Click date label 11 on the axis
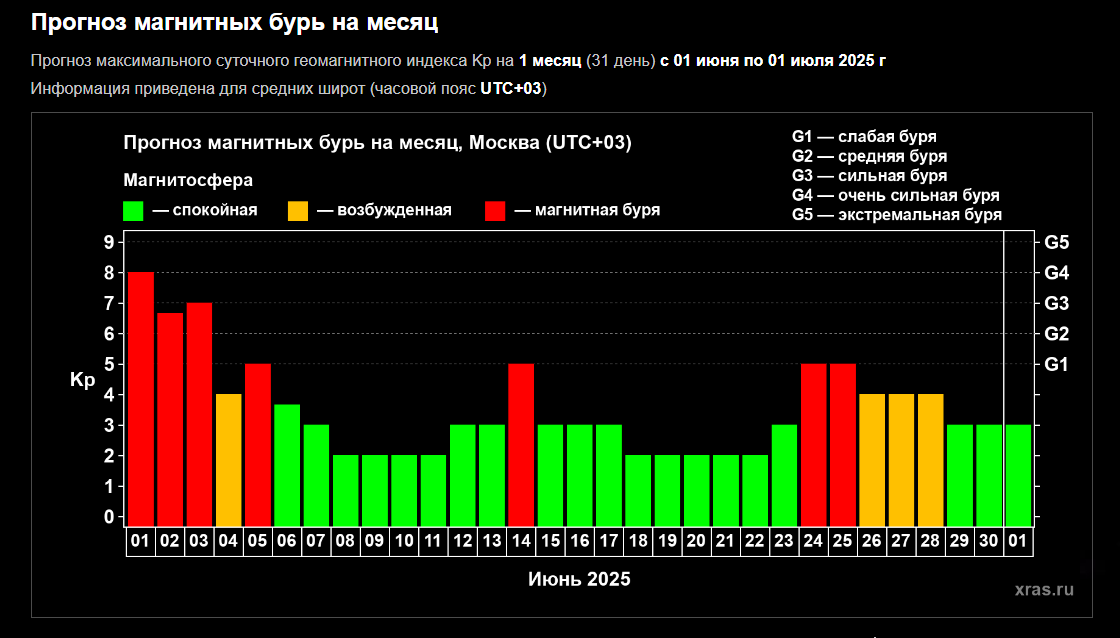Viewport: 1120px width, 638px height. point(433,541)
